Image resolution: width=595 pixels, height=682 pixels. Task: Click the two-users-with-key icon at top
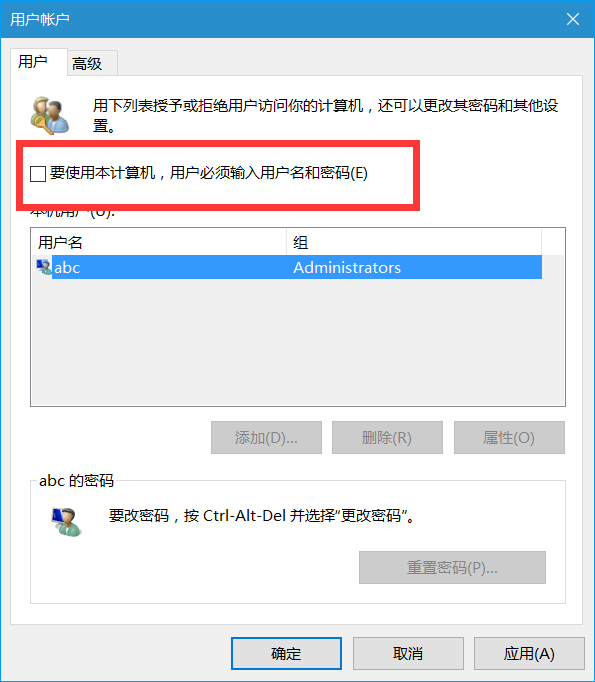tap(49, 115)
